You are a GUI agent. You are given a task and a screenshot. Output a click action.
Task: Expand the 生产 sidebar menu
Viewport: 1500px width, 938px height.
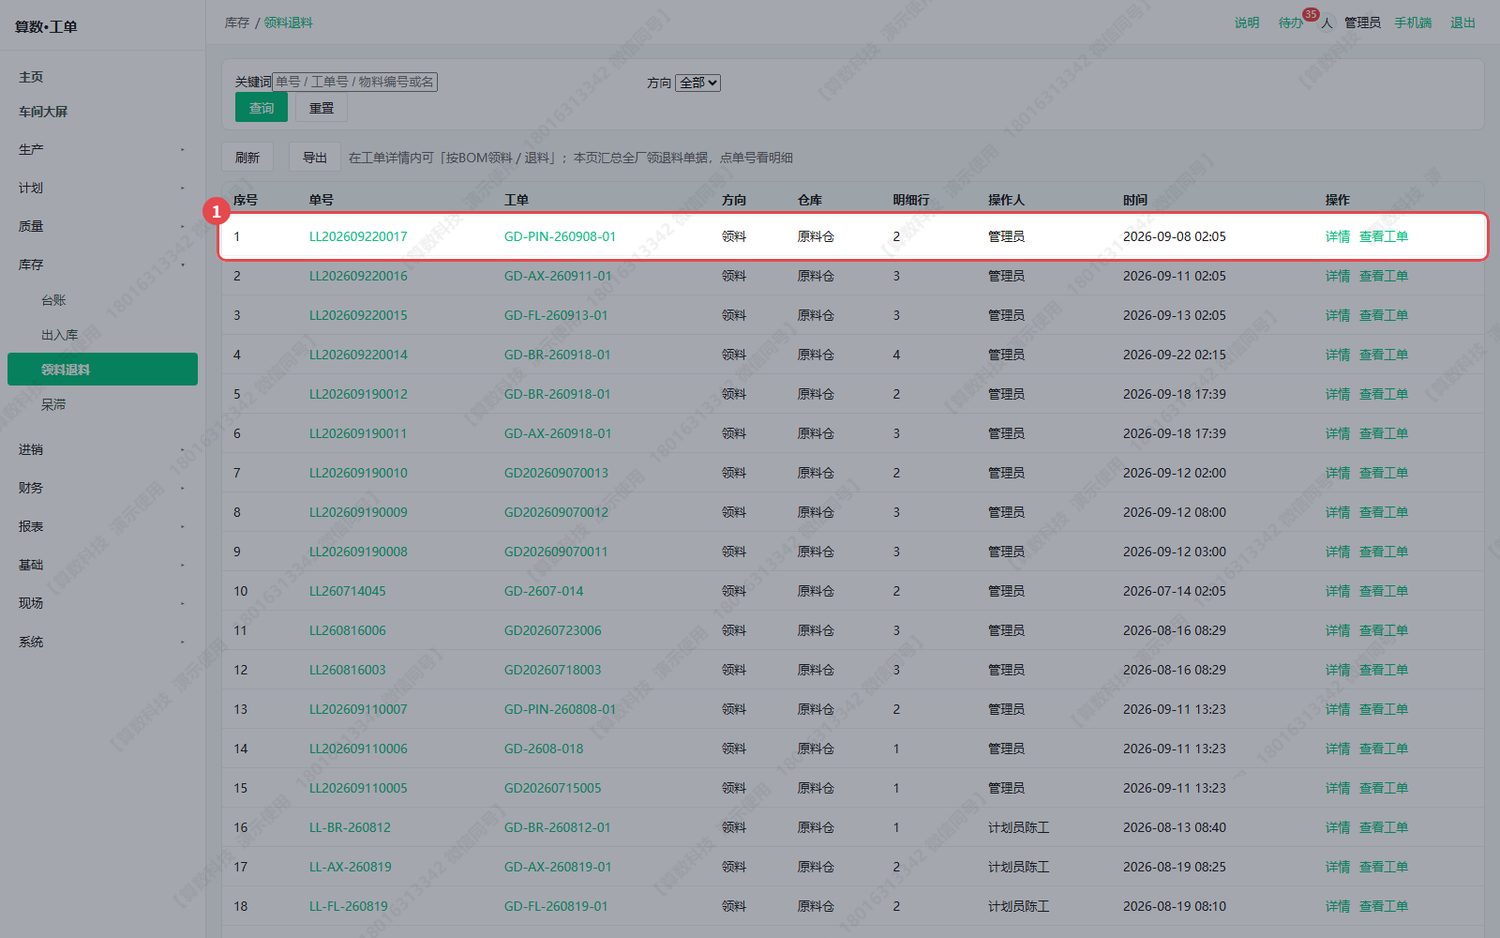pos(102,150)
